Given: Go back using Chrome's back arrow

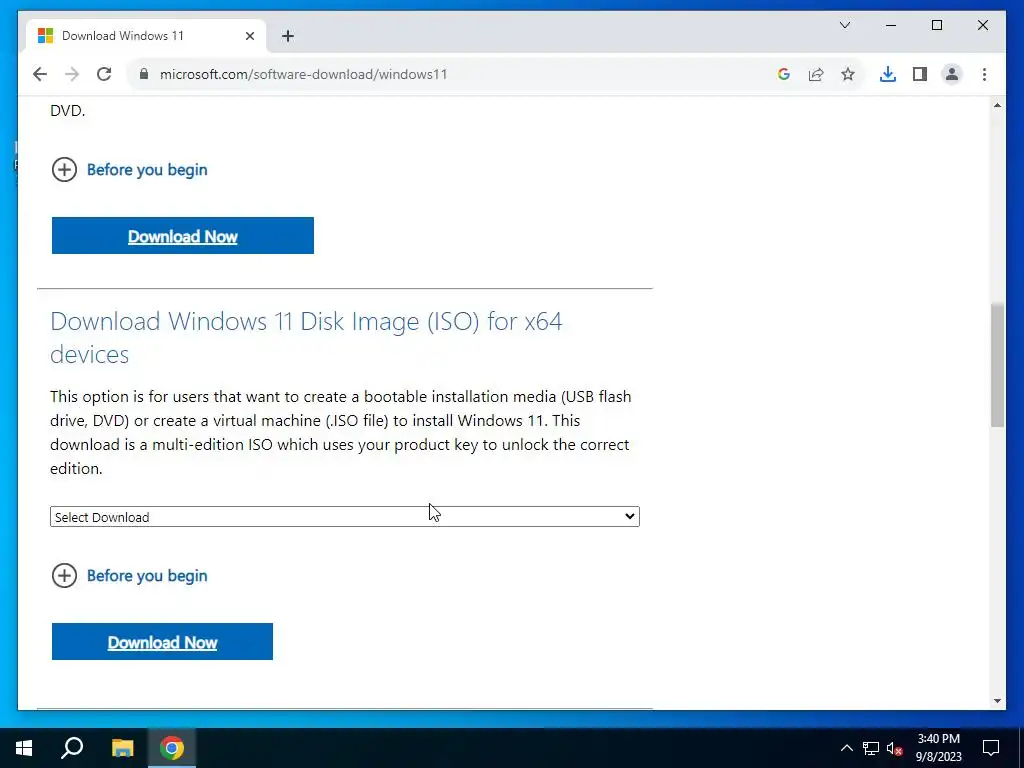Looking at the screenshot, I should click(40, 74).
